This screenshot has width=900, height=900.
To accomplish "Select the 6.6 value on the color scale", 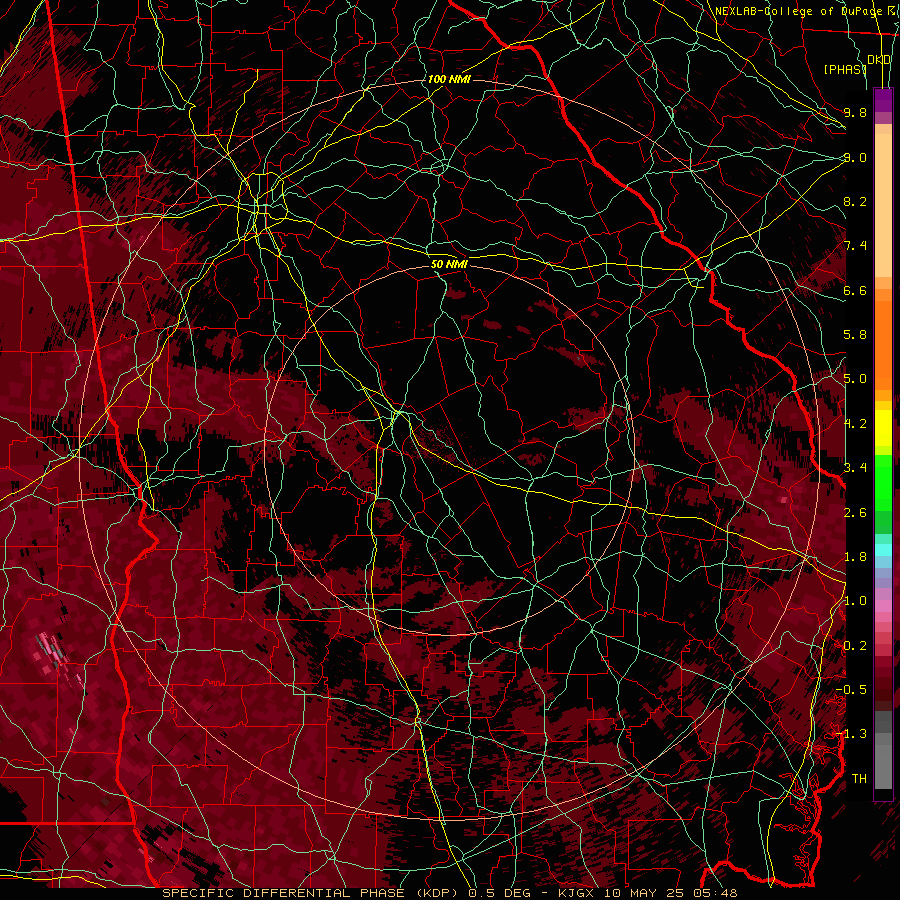I will [x=855, y=290].
